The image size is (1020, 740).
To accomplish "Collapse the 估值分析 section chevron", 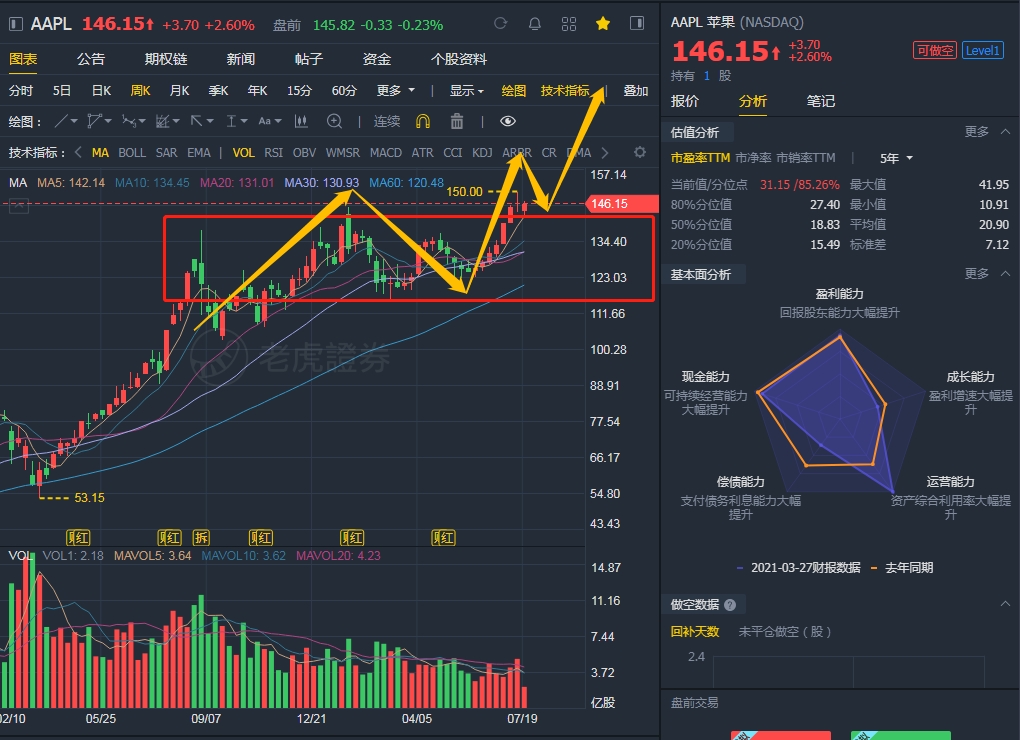I will pyautogui.click(x=1005, y=132).
